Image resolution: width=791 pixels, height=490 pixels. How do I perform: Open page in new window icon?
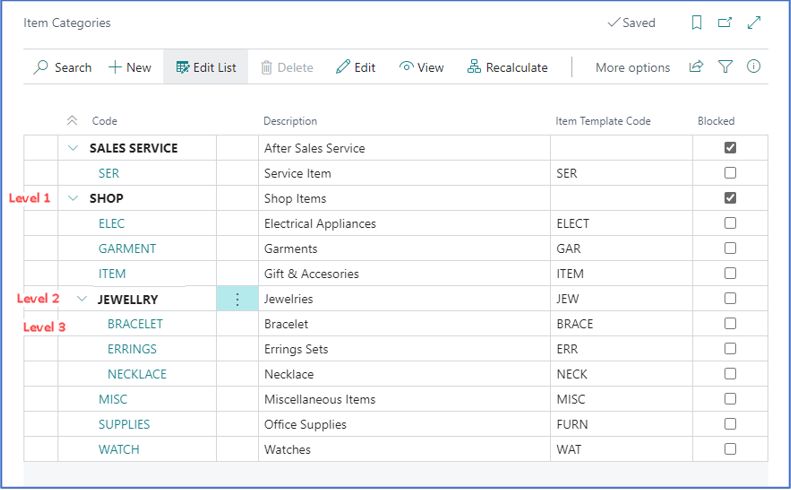[725, 23]
